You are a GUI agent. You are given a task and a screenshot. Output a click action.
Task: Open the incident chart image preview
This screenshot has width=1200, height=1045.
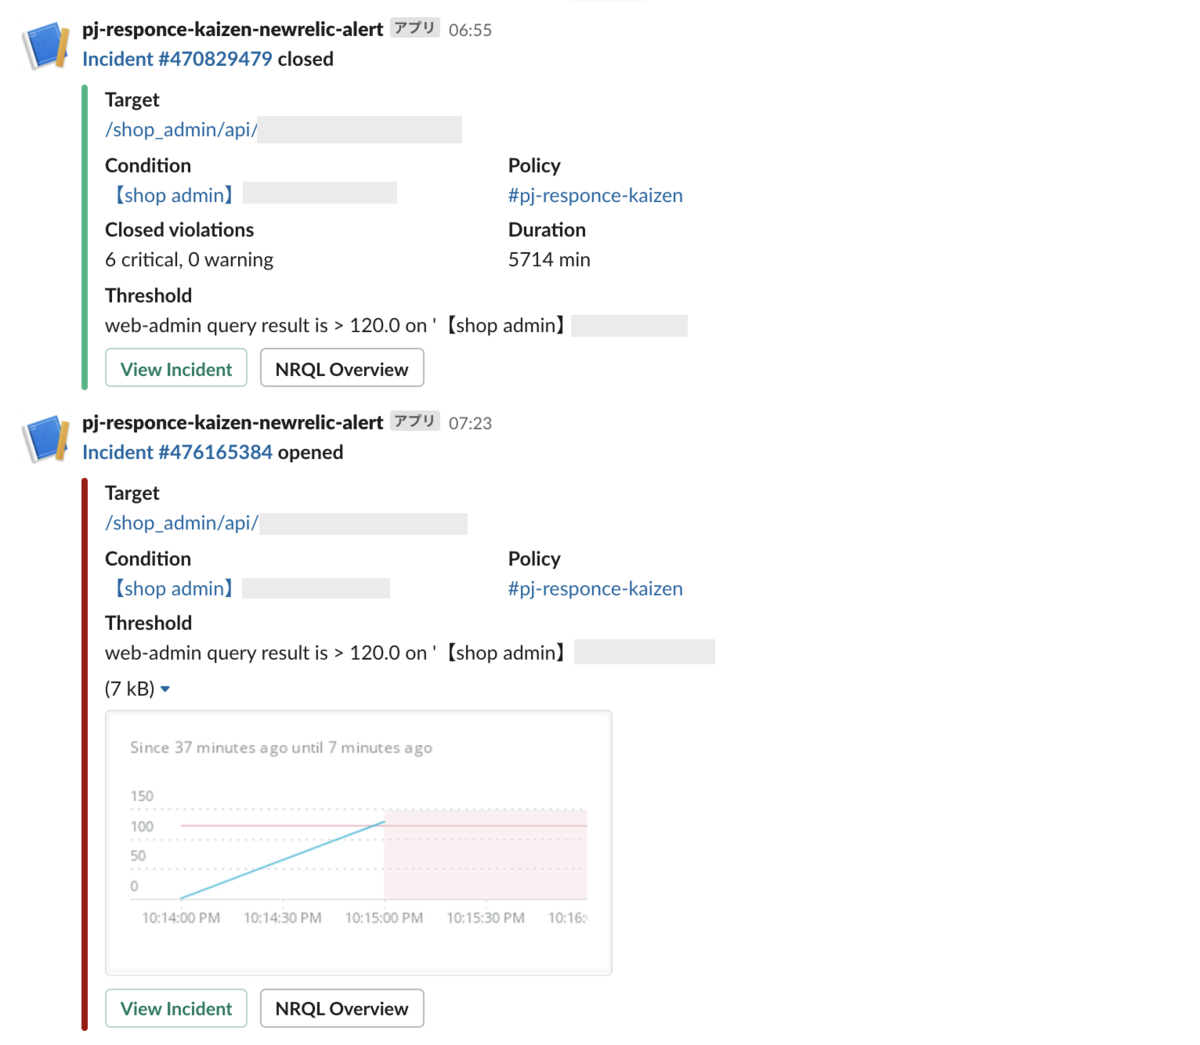[358, 843]
